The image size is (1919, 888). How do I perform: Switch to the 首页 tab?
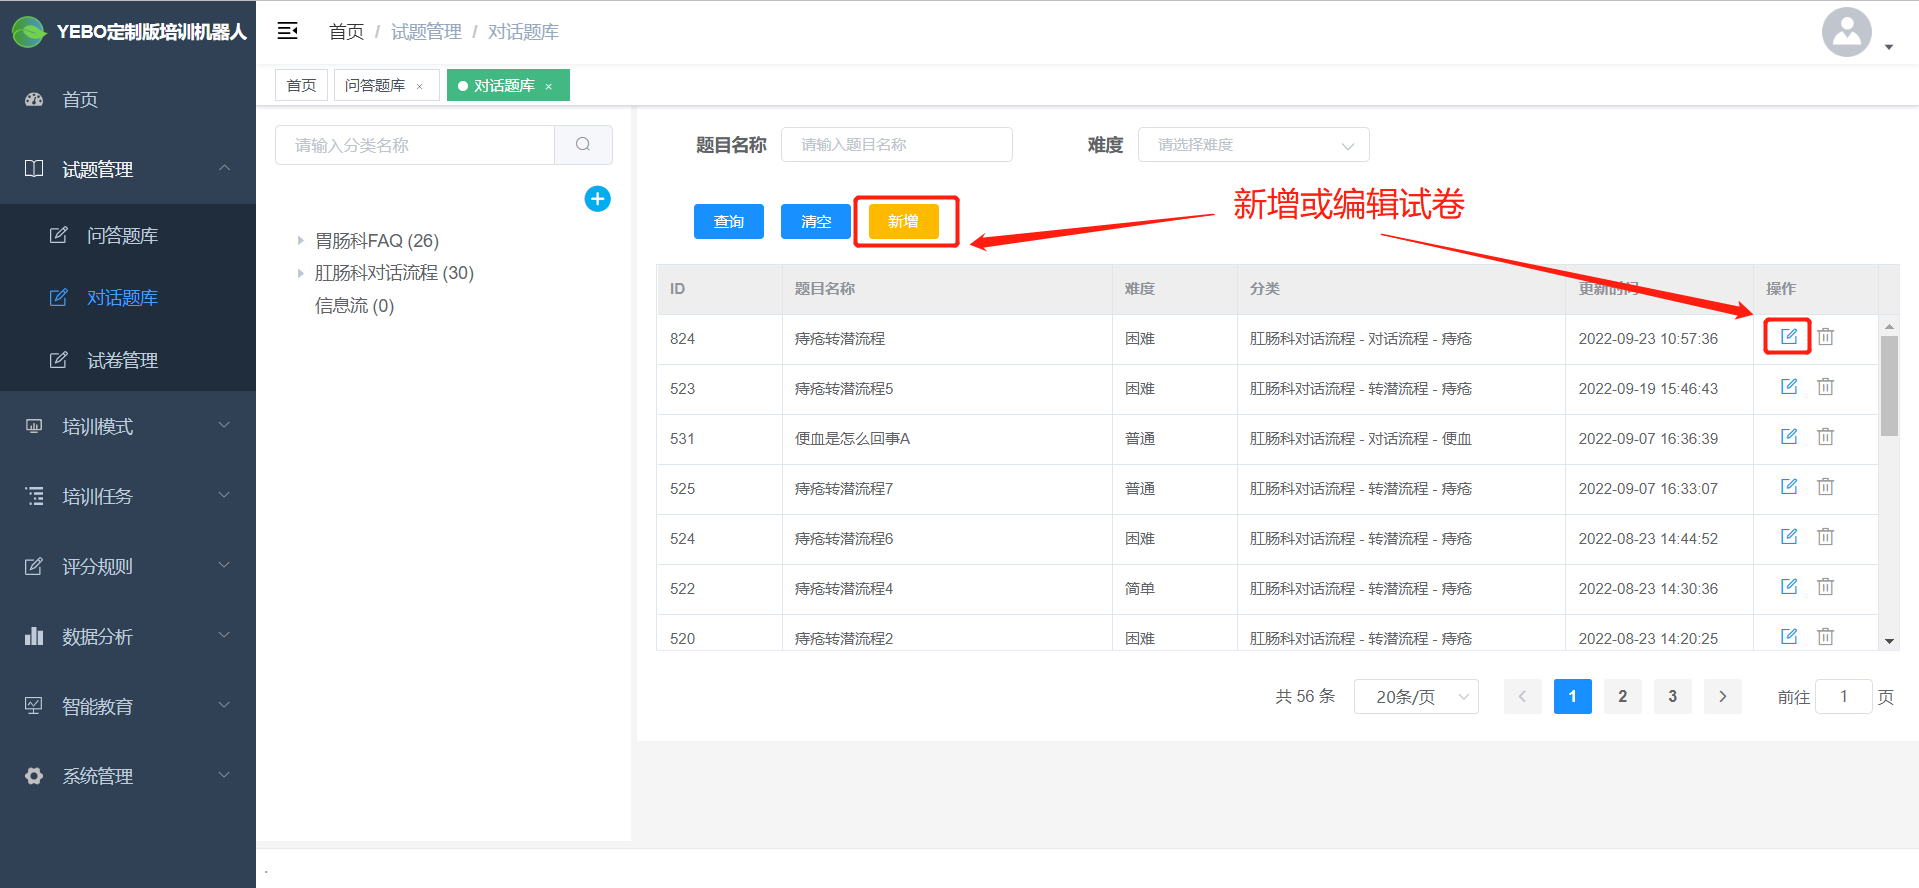301,85
